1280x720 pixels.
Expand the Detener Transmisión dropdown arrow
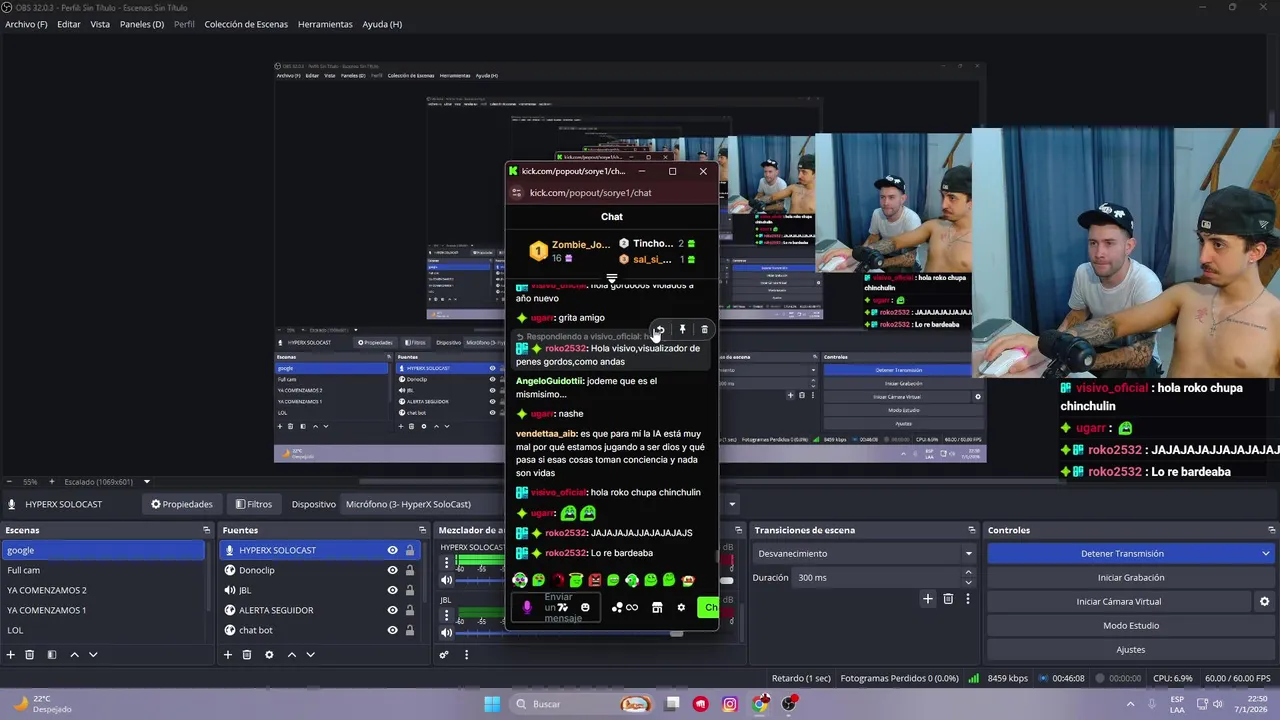click(x=1265, y=553)
